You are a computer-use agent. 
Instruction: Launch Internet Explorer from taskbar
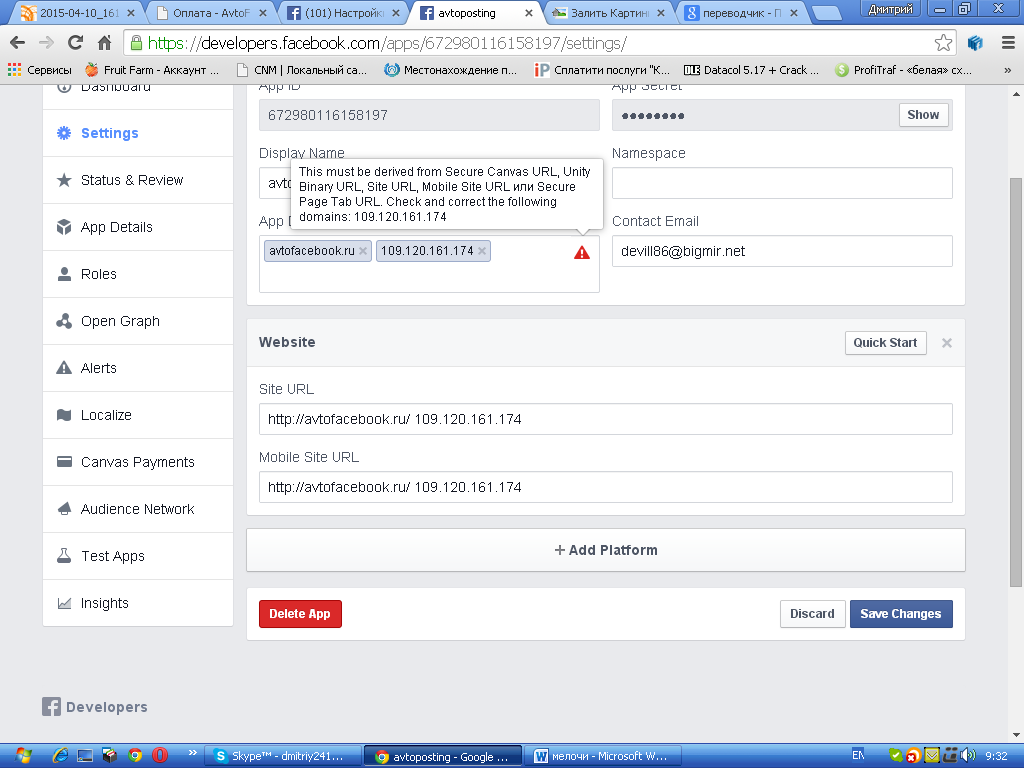click(60, 756)
